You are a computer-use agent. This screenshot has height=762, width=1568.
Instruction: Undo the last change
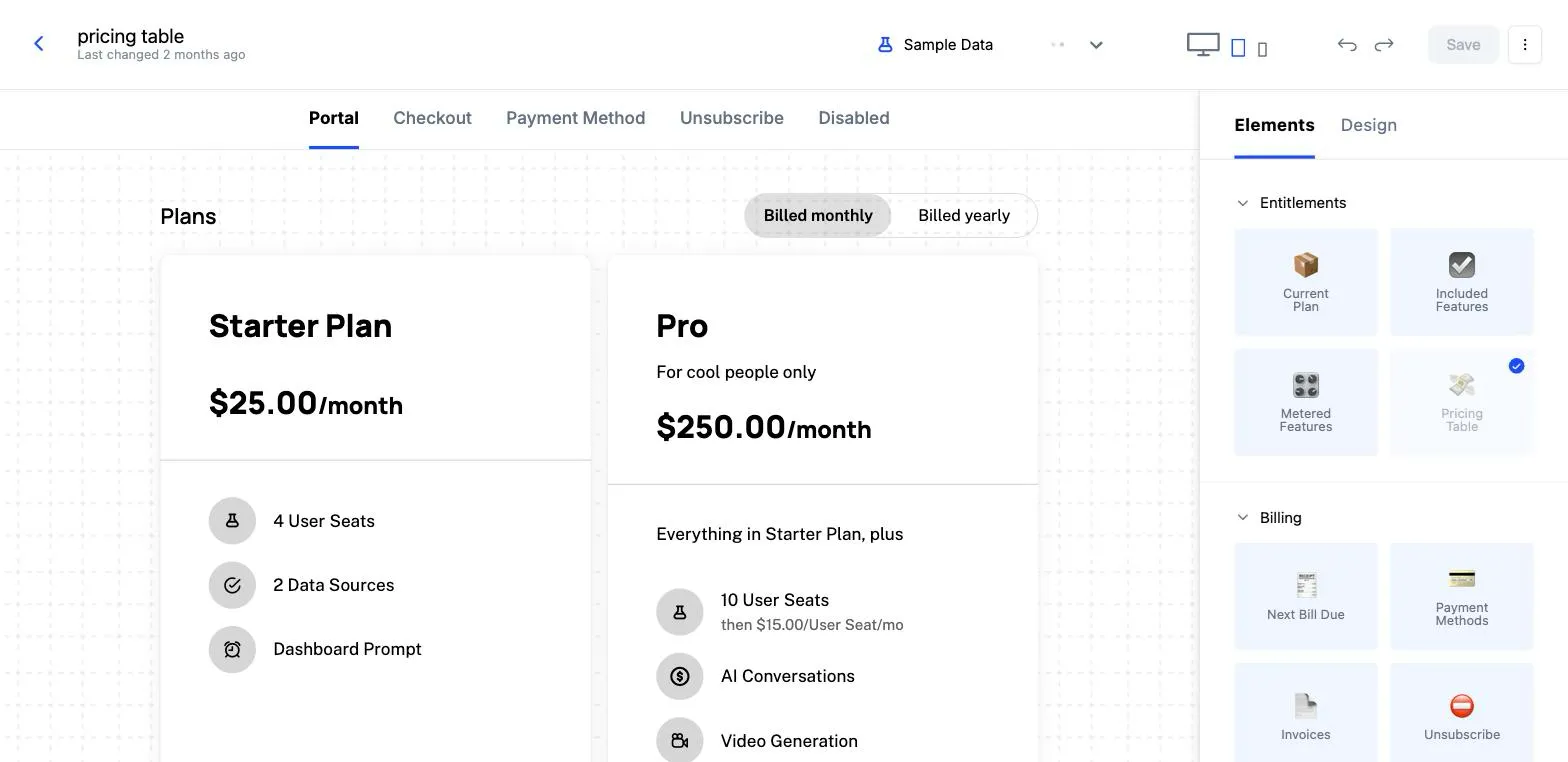[x=1347, y=44]
